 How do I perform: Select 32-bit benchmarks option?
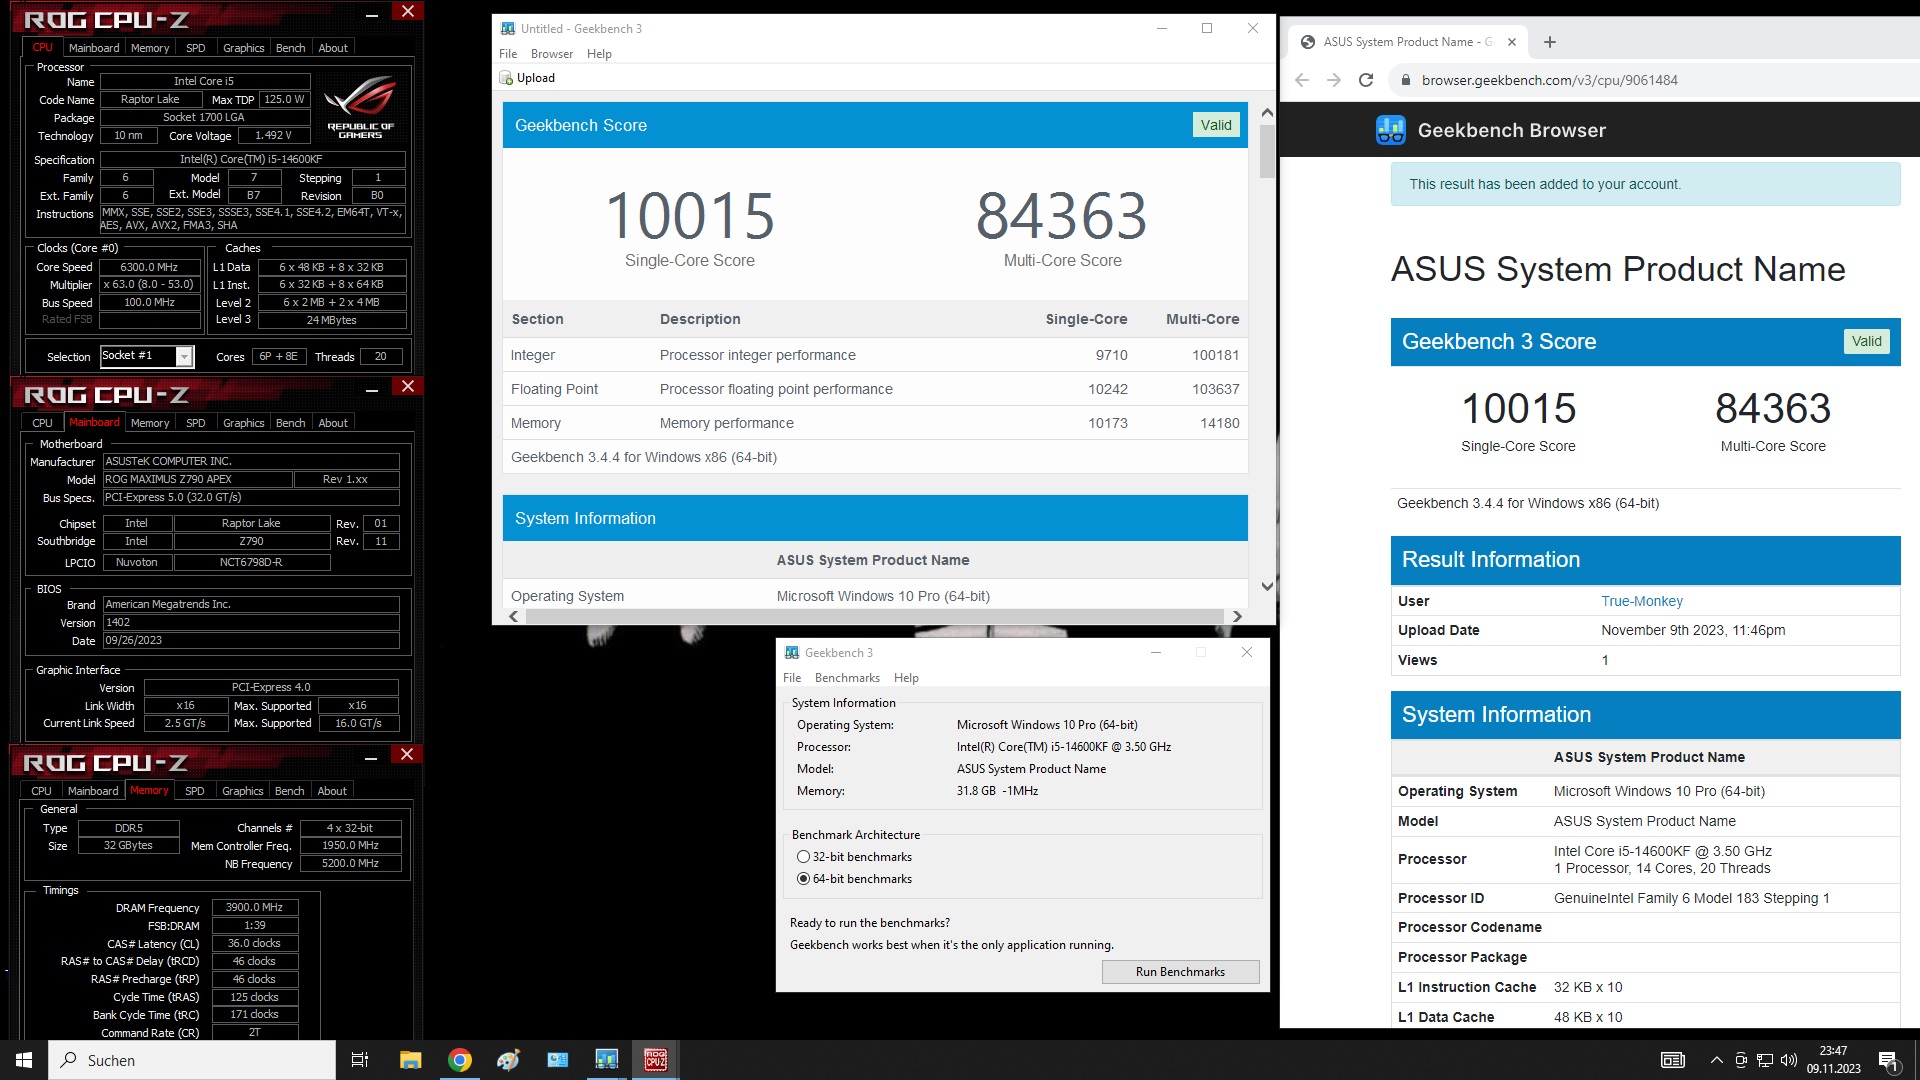point(803,857)
